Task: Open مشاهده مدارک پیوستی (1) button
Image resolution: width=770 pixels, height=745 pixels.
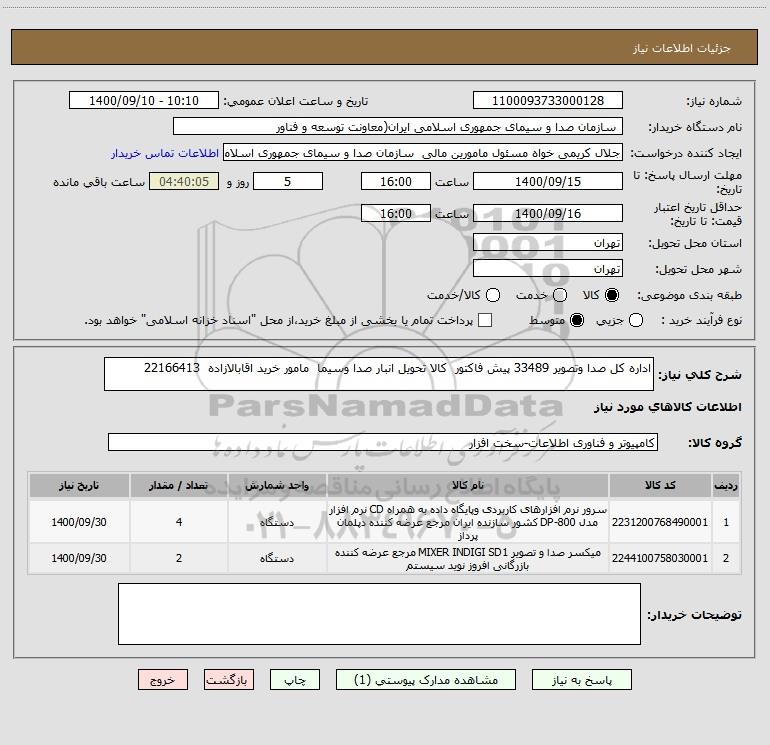Action: pyautogui.click(x=426, y=680)
